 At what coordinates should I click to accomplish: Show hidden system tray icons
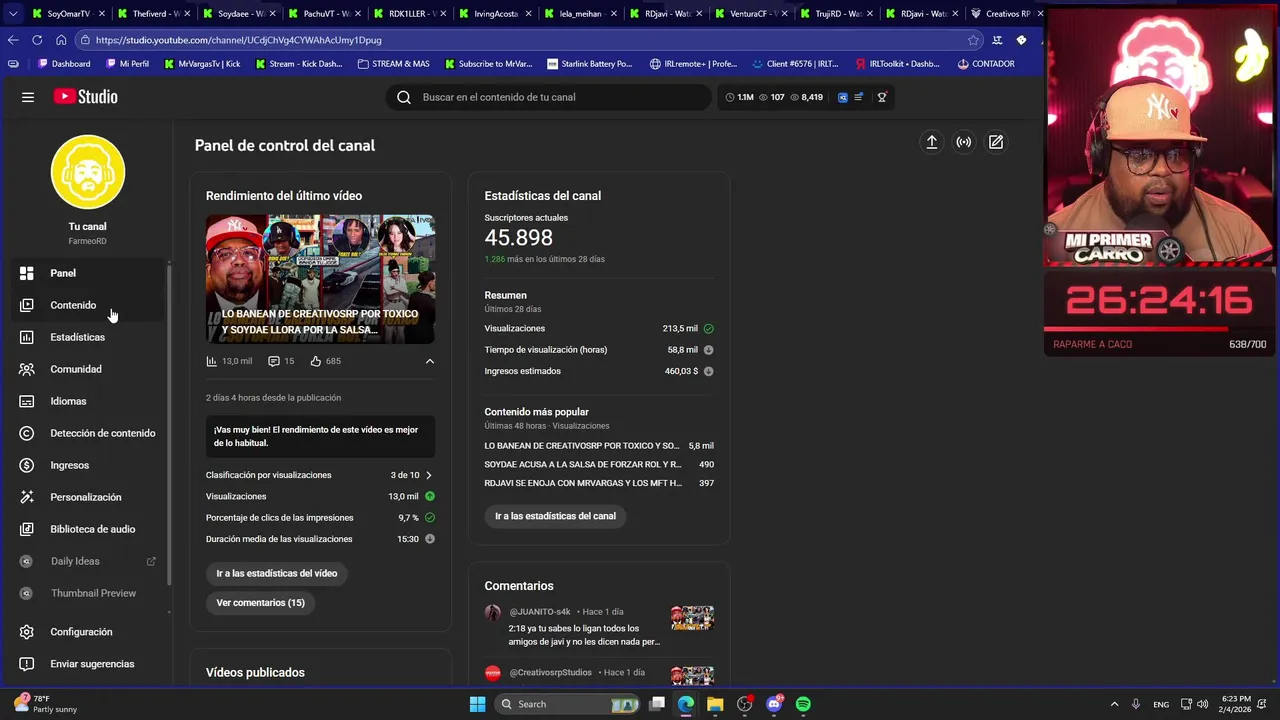point(1114,704)
